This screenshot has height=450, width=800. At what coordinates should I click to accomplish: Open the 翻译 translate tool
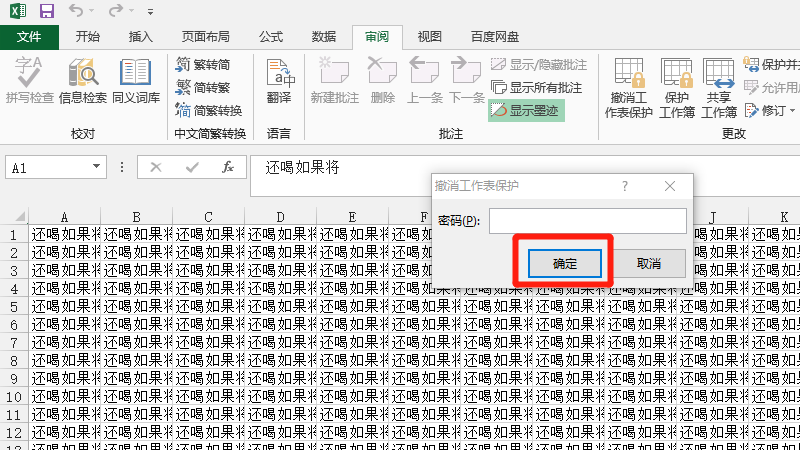point(279,80)
